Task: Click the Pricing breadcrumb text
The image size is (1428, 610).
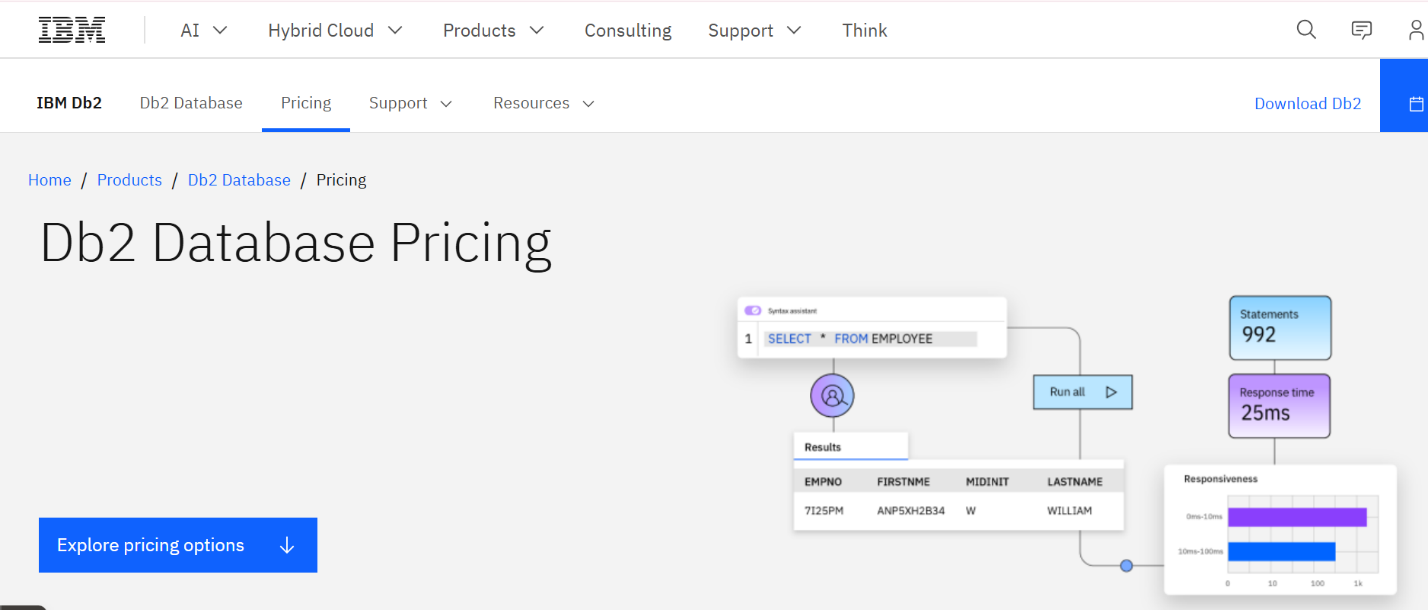Action: [x=341, y=180]
